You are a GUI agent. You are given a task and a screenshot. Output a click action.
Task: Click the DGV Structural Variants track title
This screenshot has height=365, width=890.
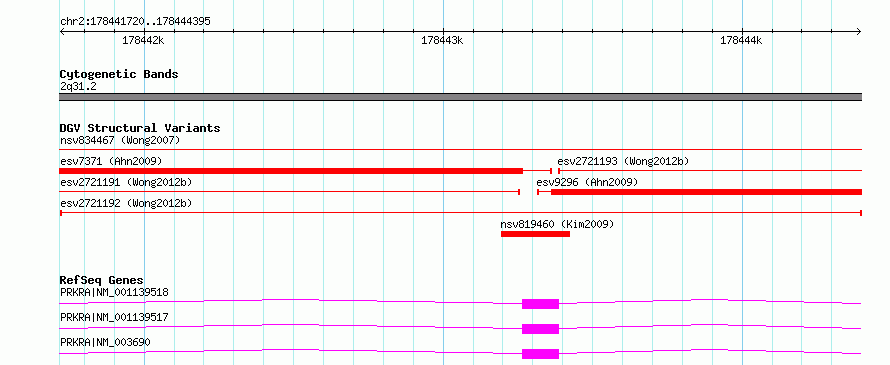(x=140, y=128)
